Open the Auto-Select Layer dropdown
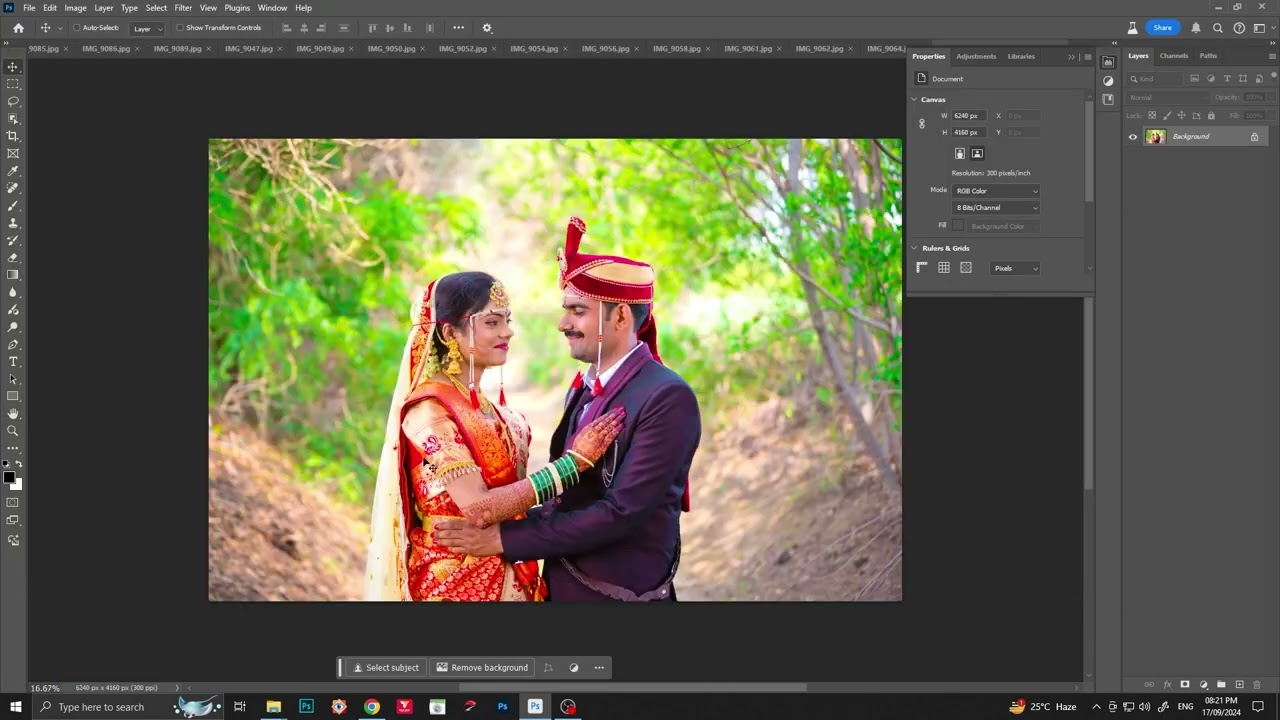Viewport: 1280px width, 720px height. 147,28
